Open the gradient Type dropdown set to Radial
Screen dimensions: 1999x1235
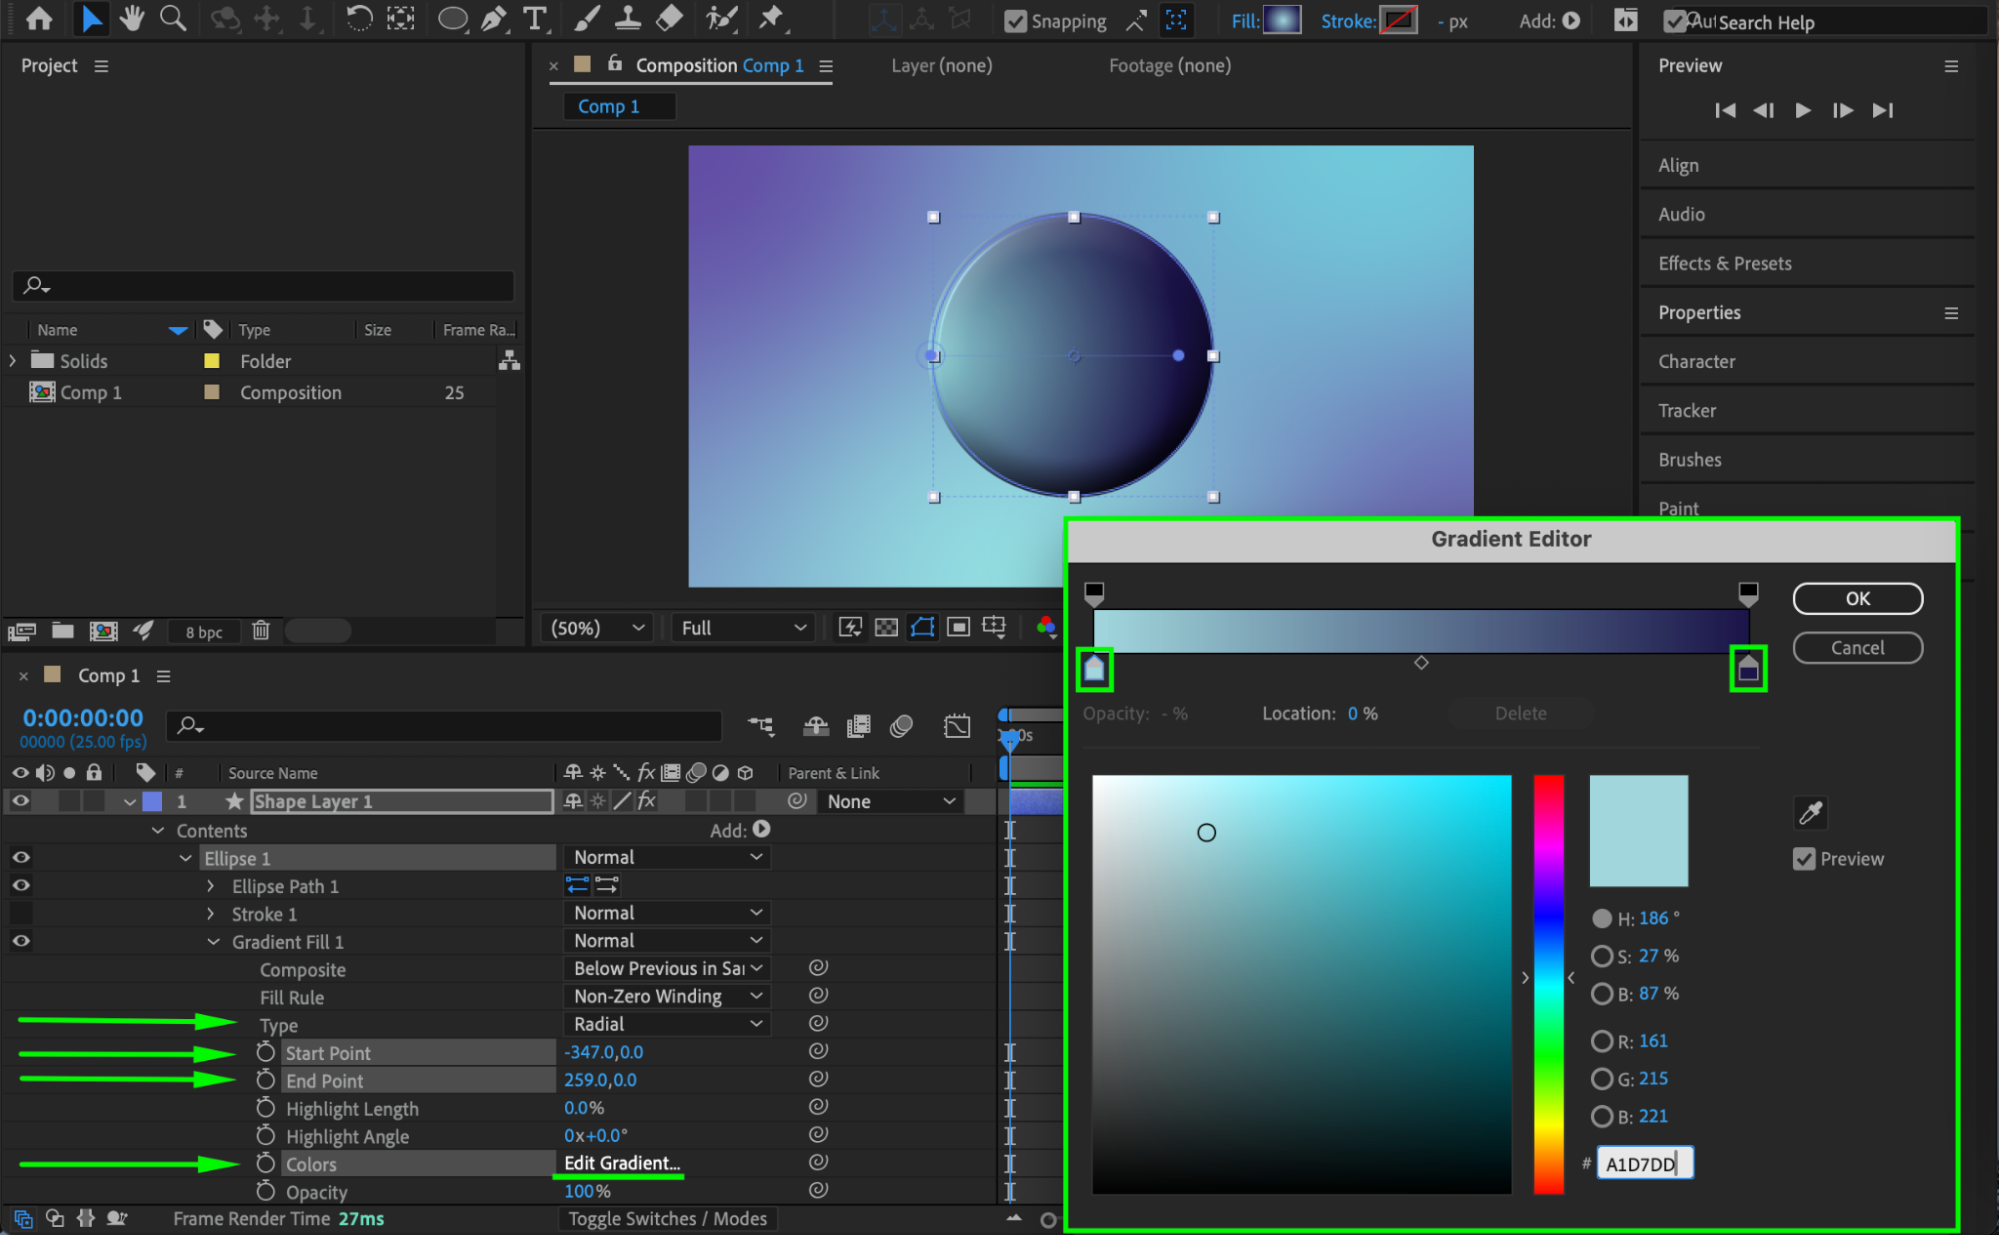pyautogui.click(x=666, y=1024)
